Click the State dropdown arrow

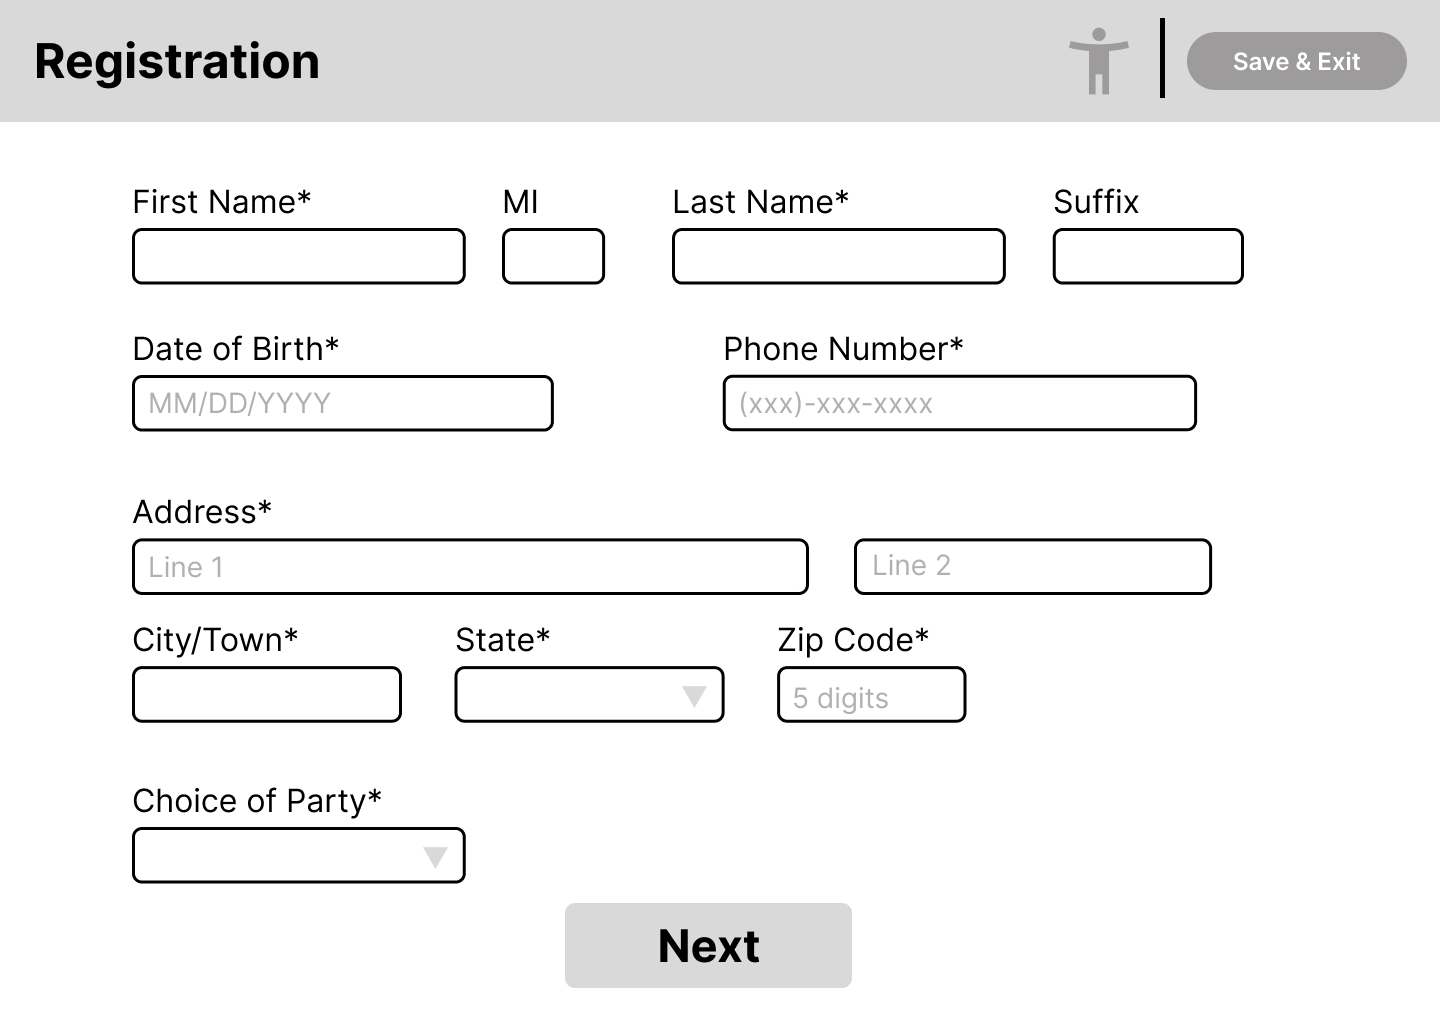tap(694, 696)
